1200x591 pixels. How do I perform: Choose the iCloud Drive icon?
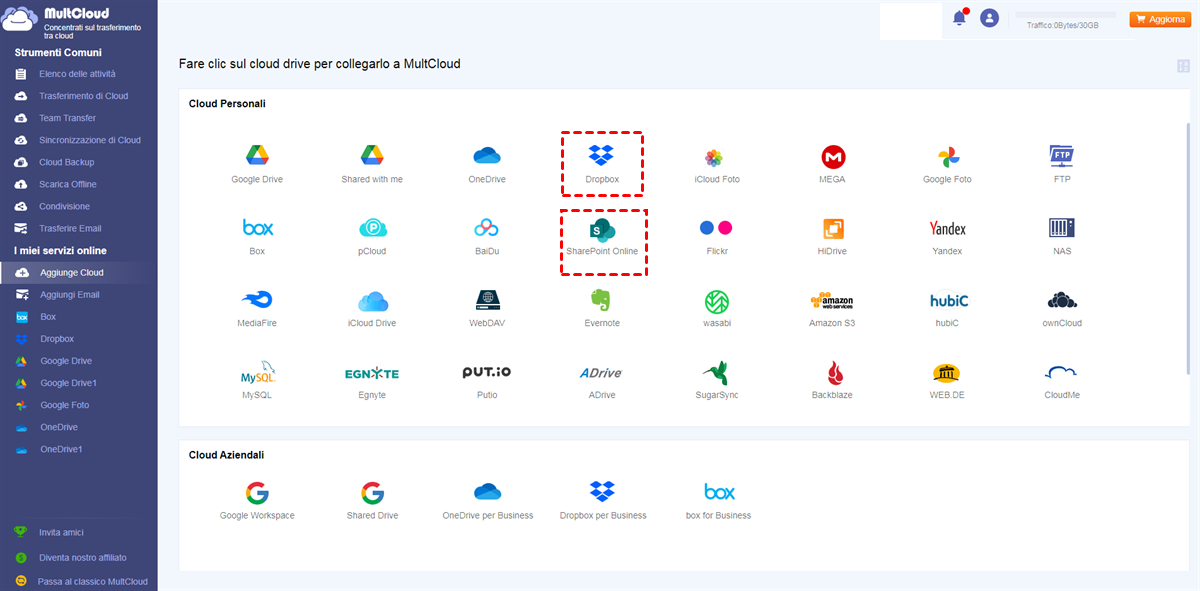point(372,300)
